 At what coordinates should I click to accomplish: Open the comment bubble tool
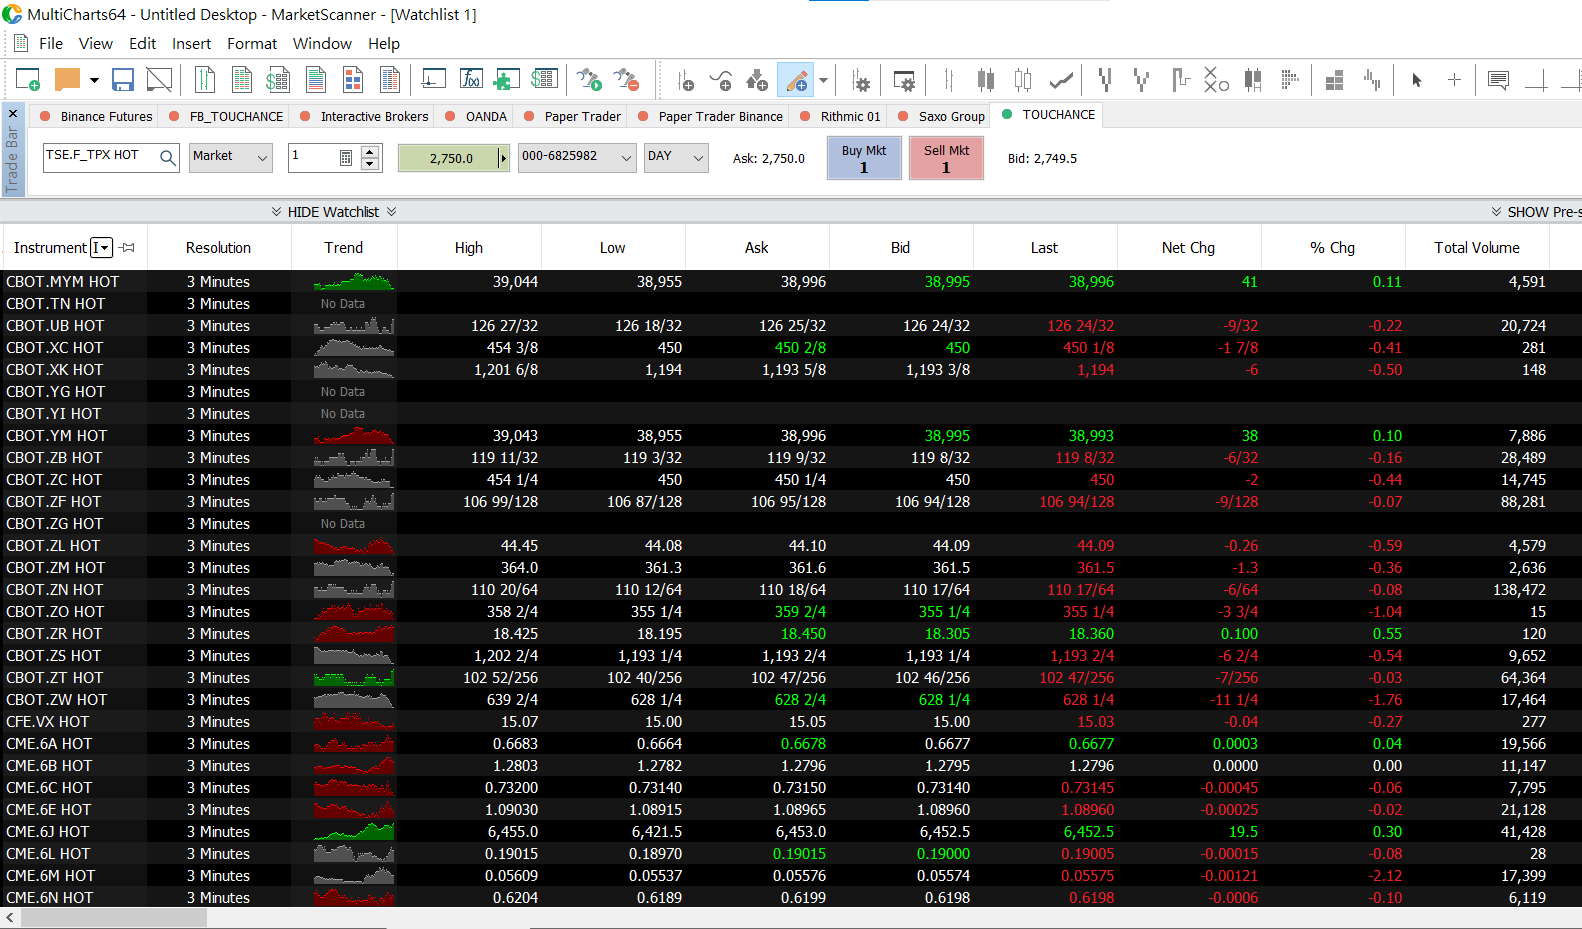(x=1498, y=80)
